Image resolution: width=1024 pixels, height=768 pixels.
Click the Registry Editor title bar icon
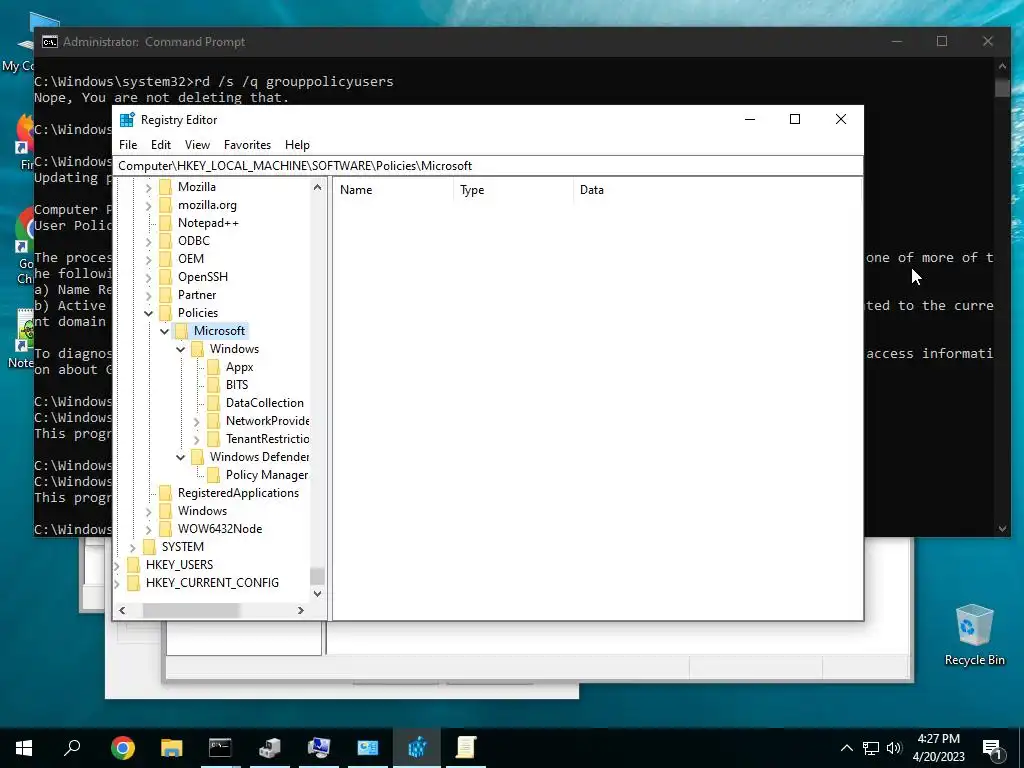pos(127,120)
